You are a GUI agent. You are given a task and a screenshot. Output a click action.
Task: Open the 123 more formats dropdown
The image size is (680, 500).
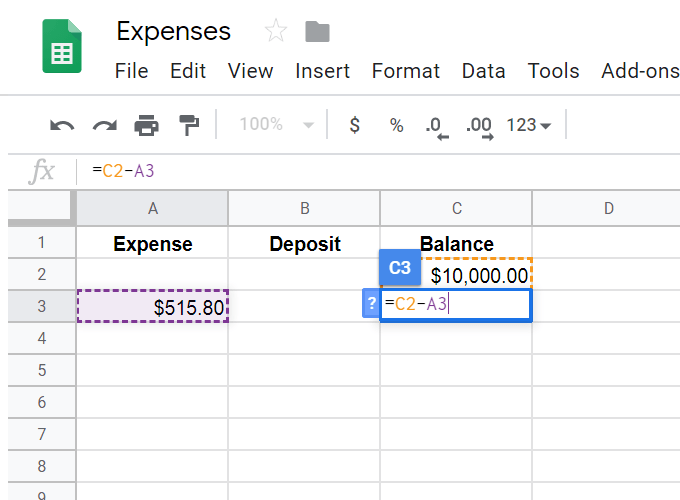pyautogui.click(x=529, y=125)
